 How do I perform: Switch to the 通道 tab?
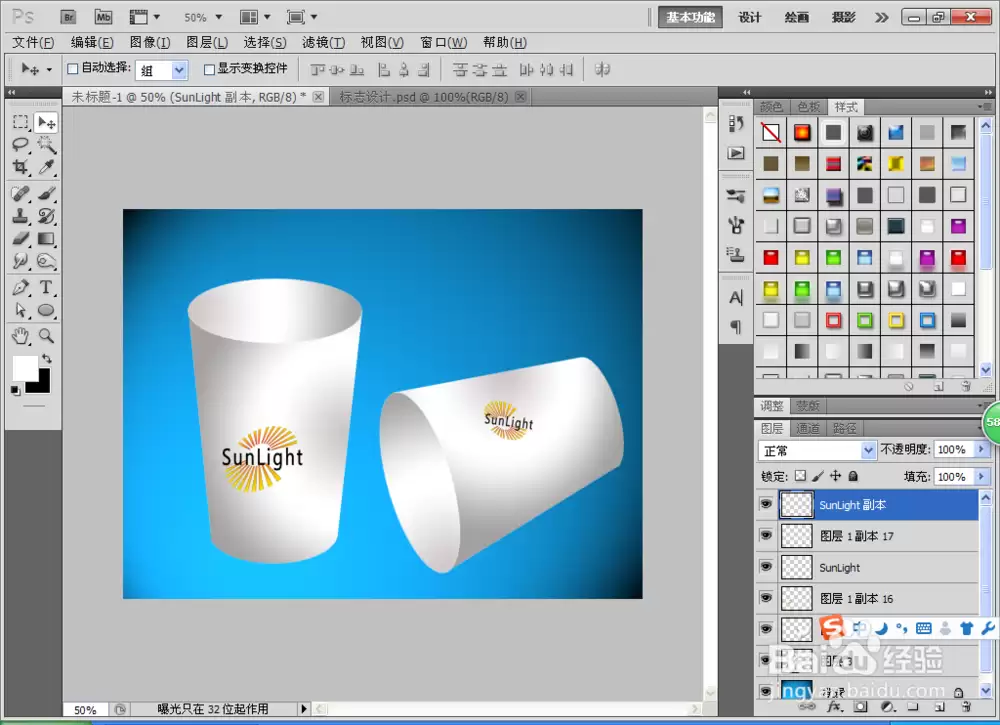pos(808,428)
